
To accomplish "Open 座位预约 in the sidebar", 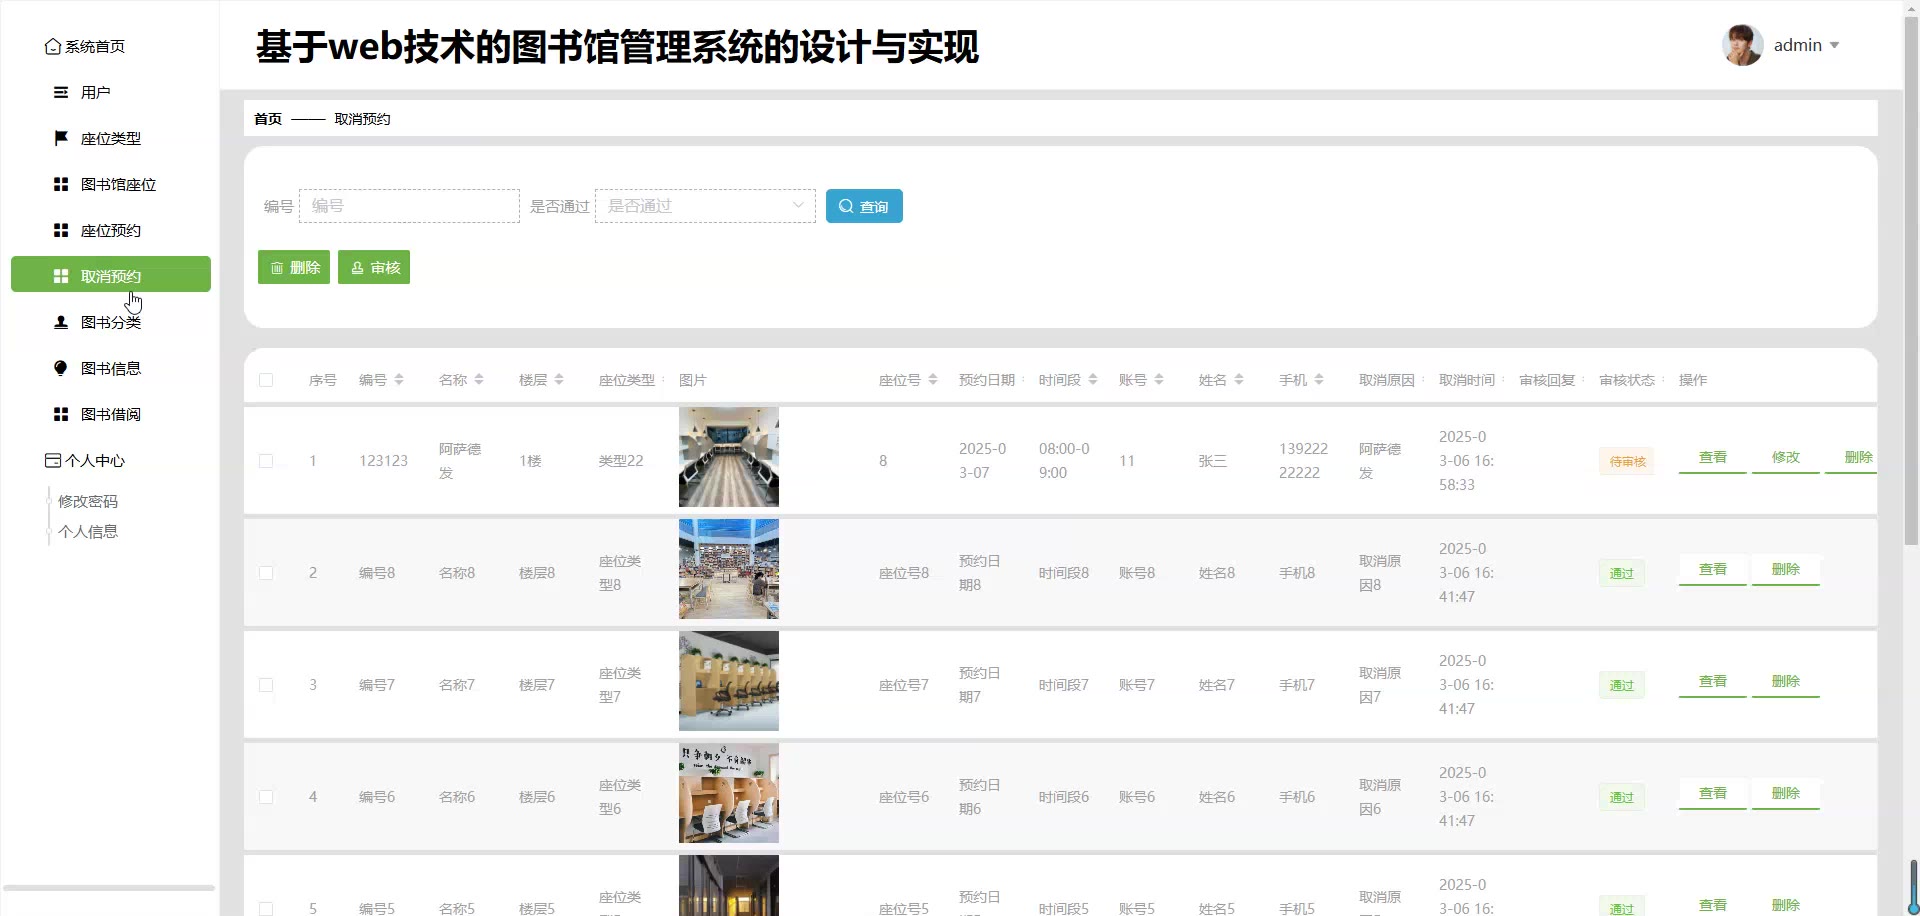I will [110, 230].
